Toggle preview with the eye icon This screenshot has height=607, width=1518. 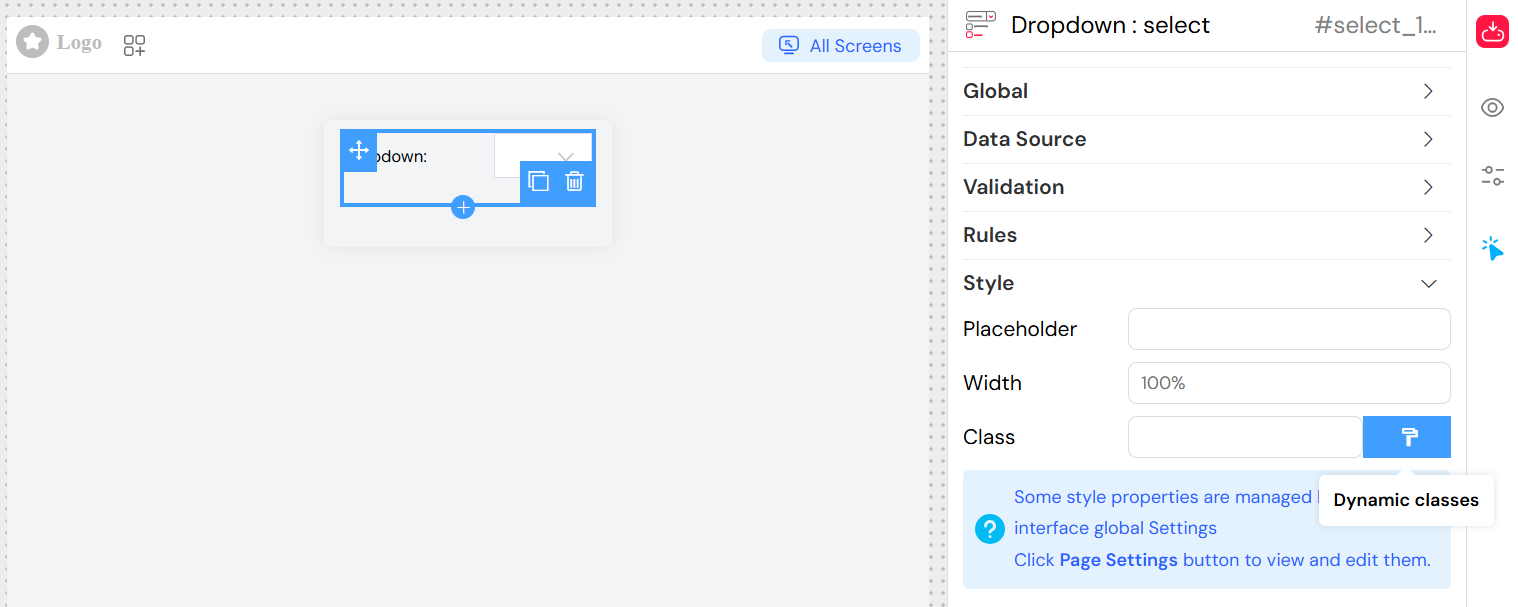(1492, 108)
